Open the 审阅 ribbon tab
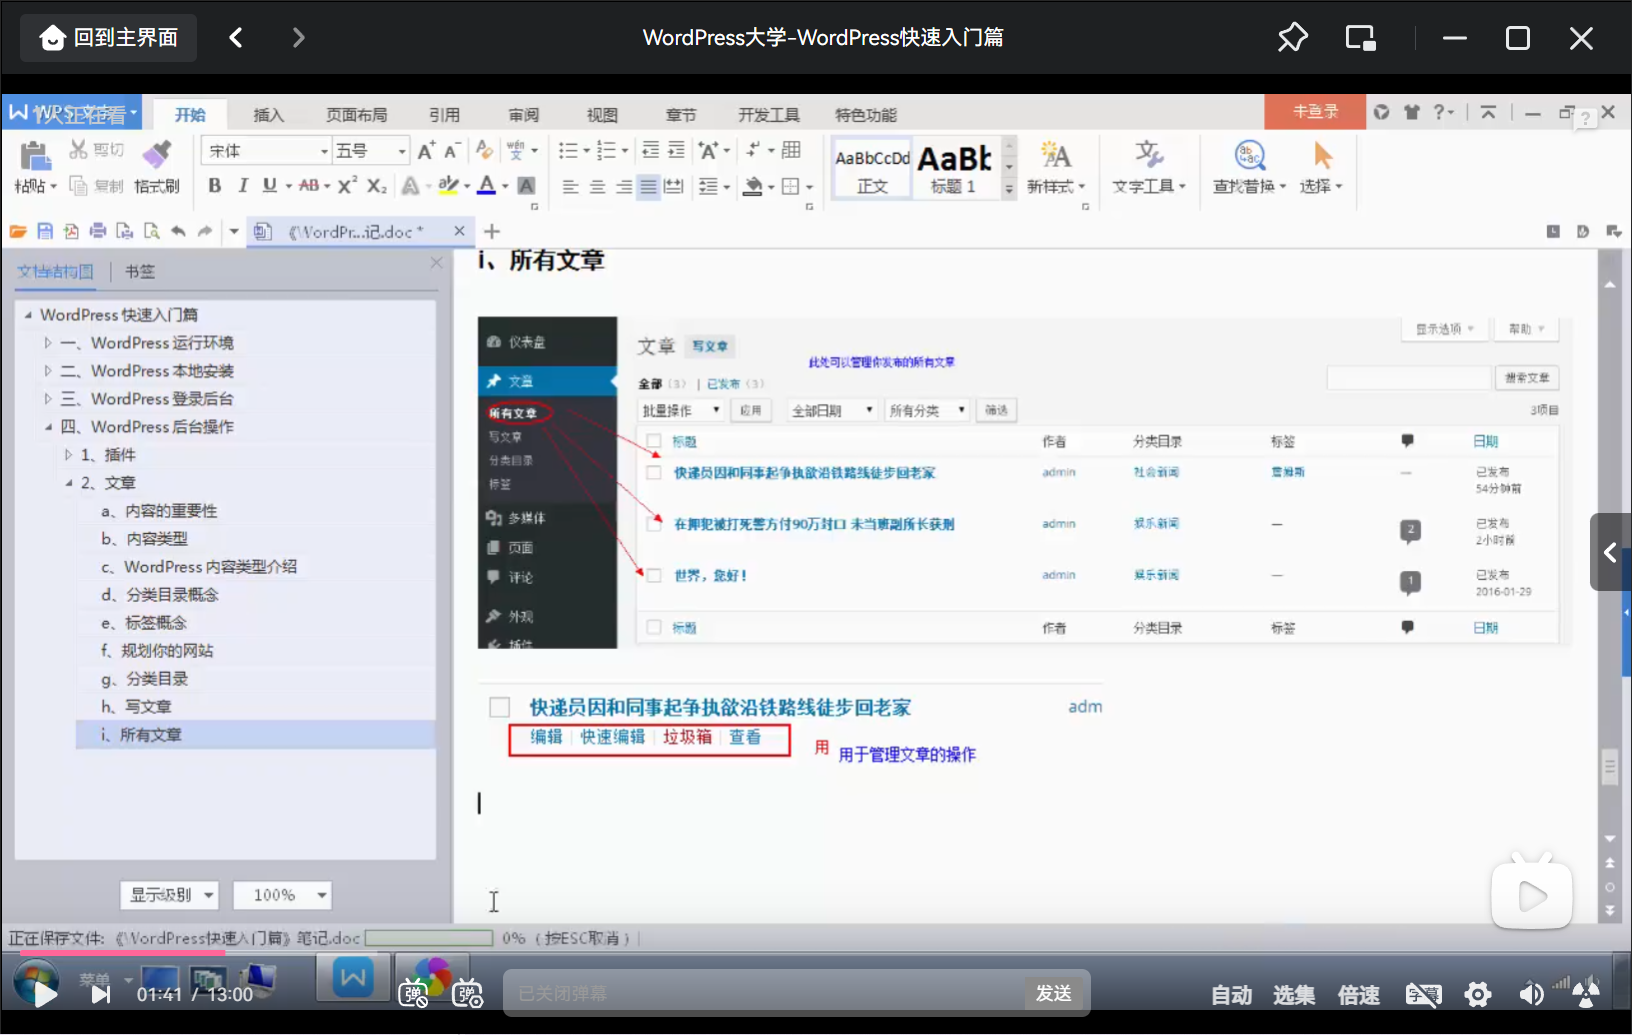Viewport: 1632px width, 1035px height. coord(523,115)
